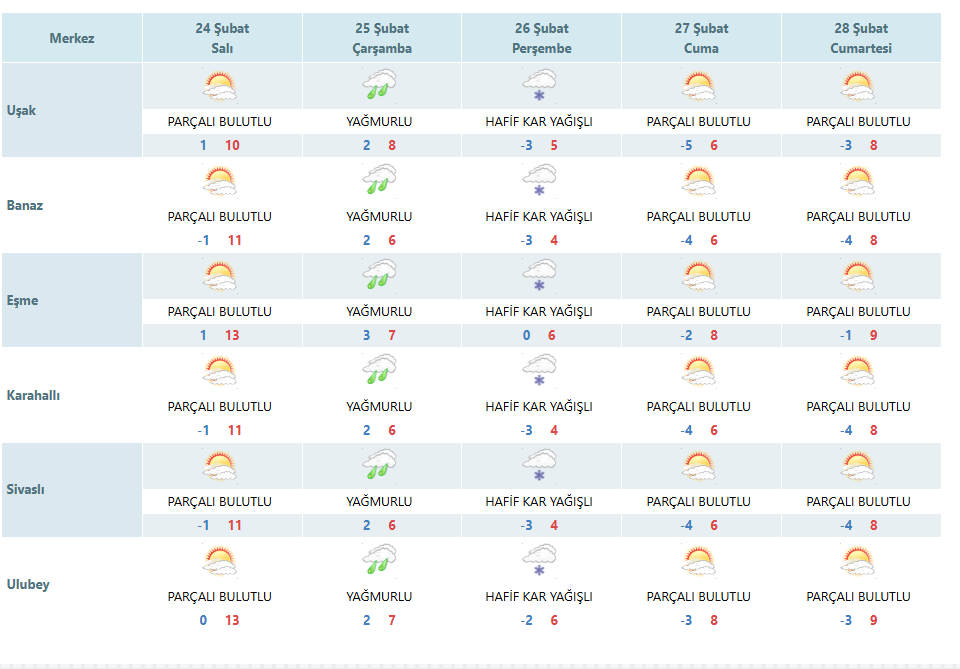Click Karahallı's partly cloudy icon for 27 Şubat
The width and height of the screenshot is (960, 669).
pos(699,372)
